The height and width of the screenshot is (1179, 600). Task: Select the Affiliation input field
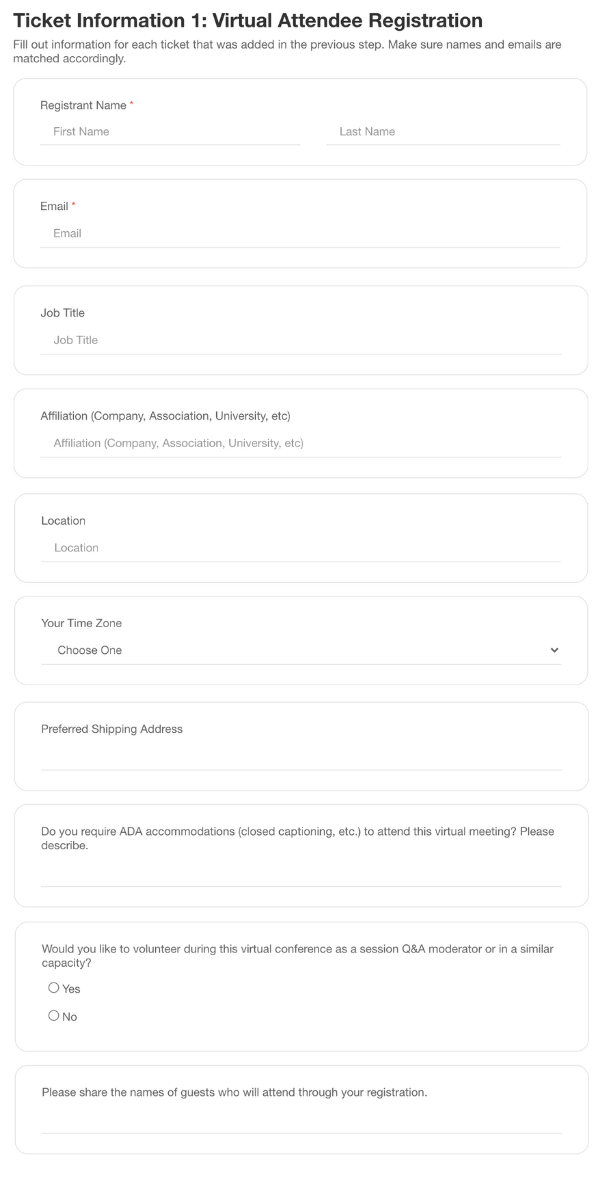300,443
